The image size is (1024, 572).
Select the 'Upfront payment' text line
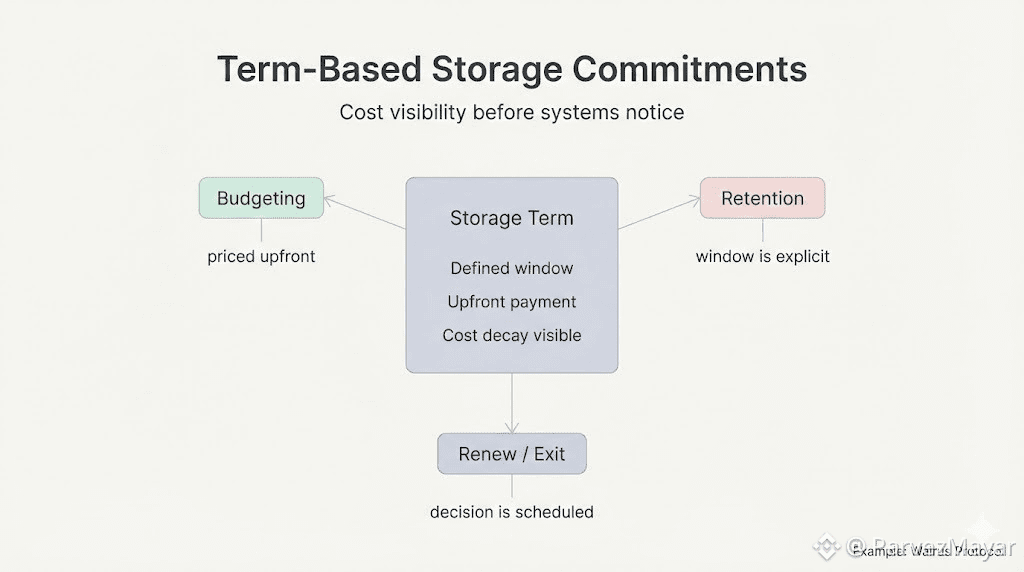[512, 302]
